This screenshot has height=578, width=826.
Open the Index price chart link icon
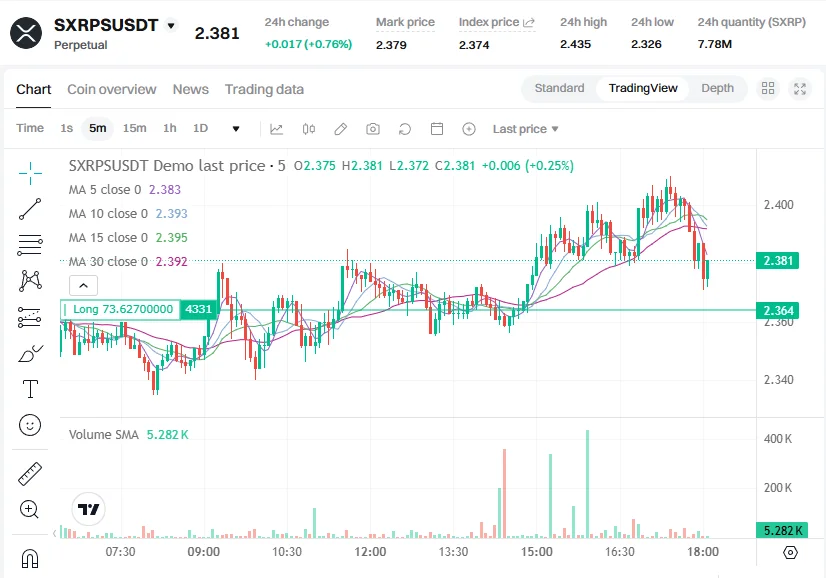[x=529, y=23]
